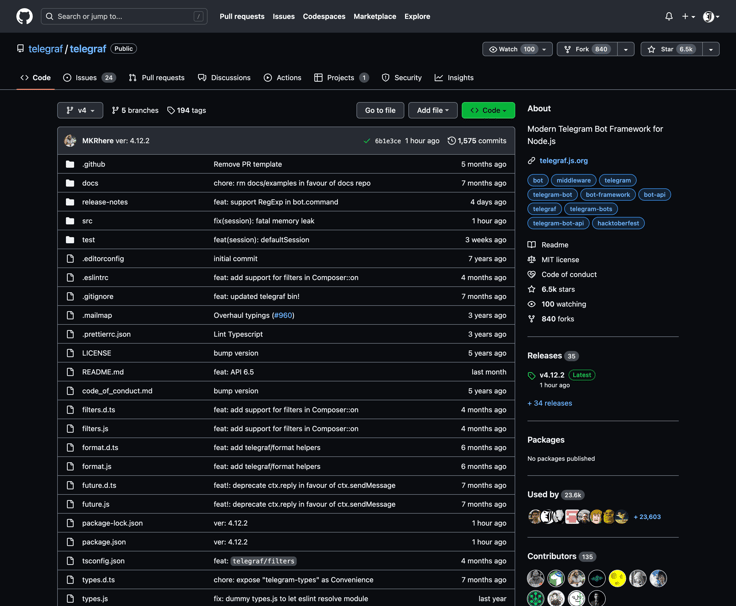
Task: Open the green commit status checkmark
Action: point(367,141)
